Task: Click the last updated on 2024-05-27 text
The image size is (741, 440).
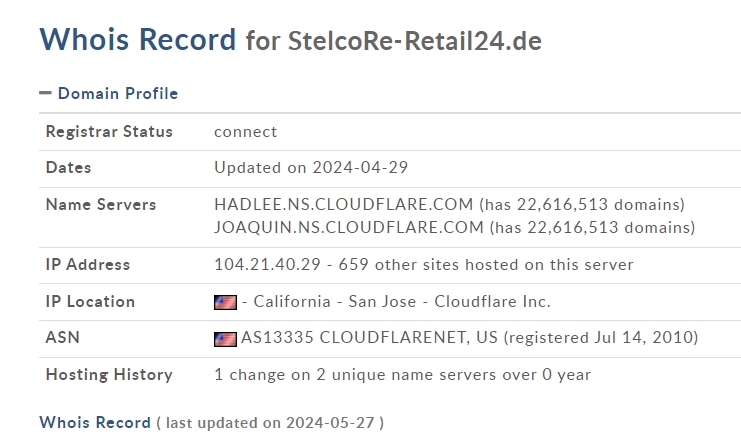Action: pos(270,423)
